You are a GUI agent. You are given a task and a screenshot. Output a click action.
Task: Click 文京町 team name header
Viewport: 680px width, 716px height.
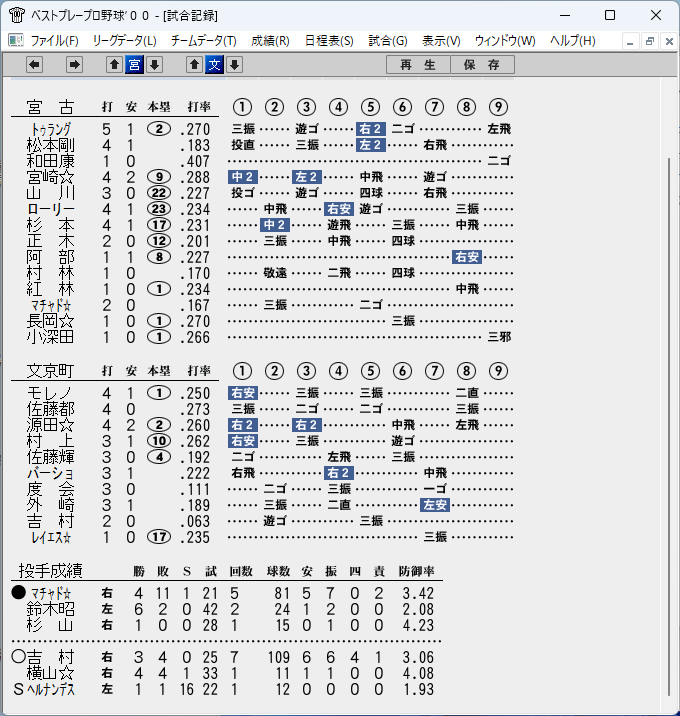[50, 371]
